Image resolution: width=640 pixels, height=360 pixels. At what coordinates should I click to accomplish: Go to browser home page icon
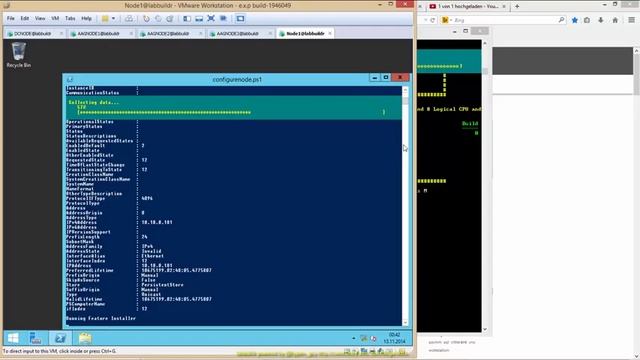tap(615, 20)
